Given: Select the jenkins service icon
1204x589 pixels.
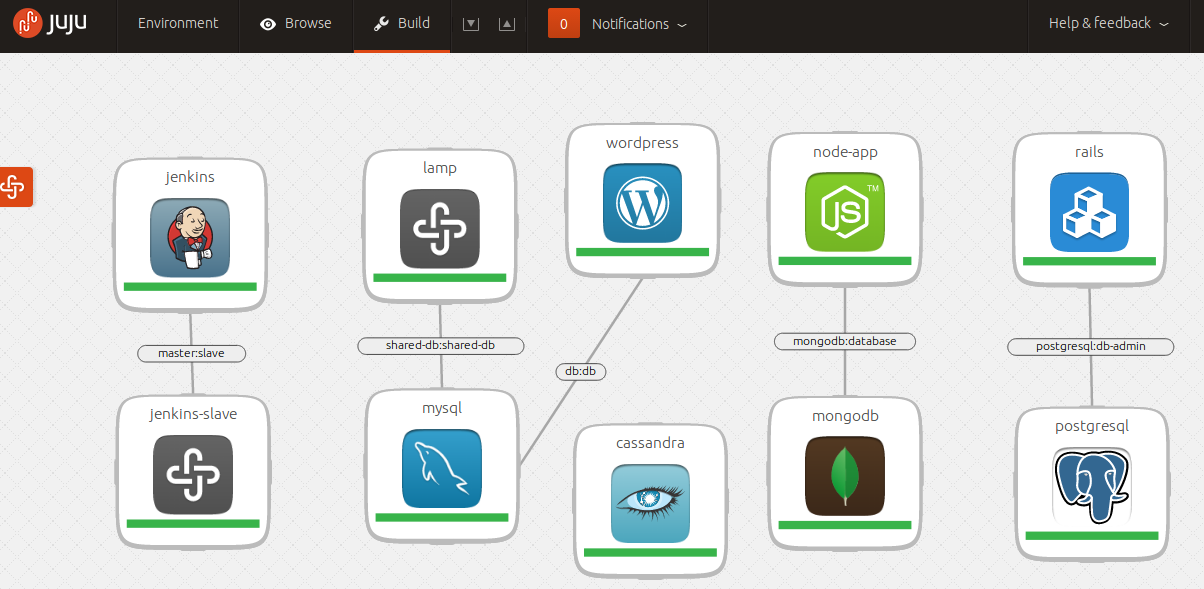Looking at the screenshot, I should [190, 237].
